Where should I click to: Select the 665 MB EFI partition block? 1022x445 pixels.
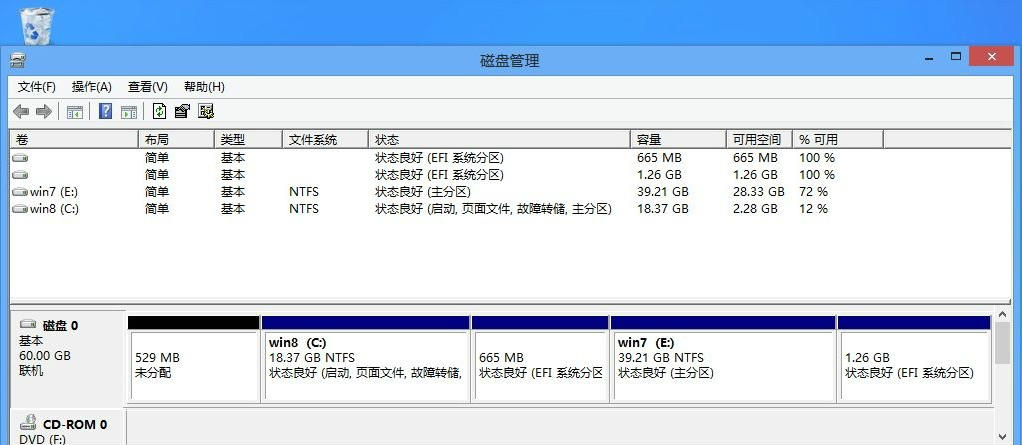pyautogui.click(x=540, y=359)
